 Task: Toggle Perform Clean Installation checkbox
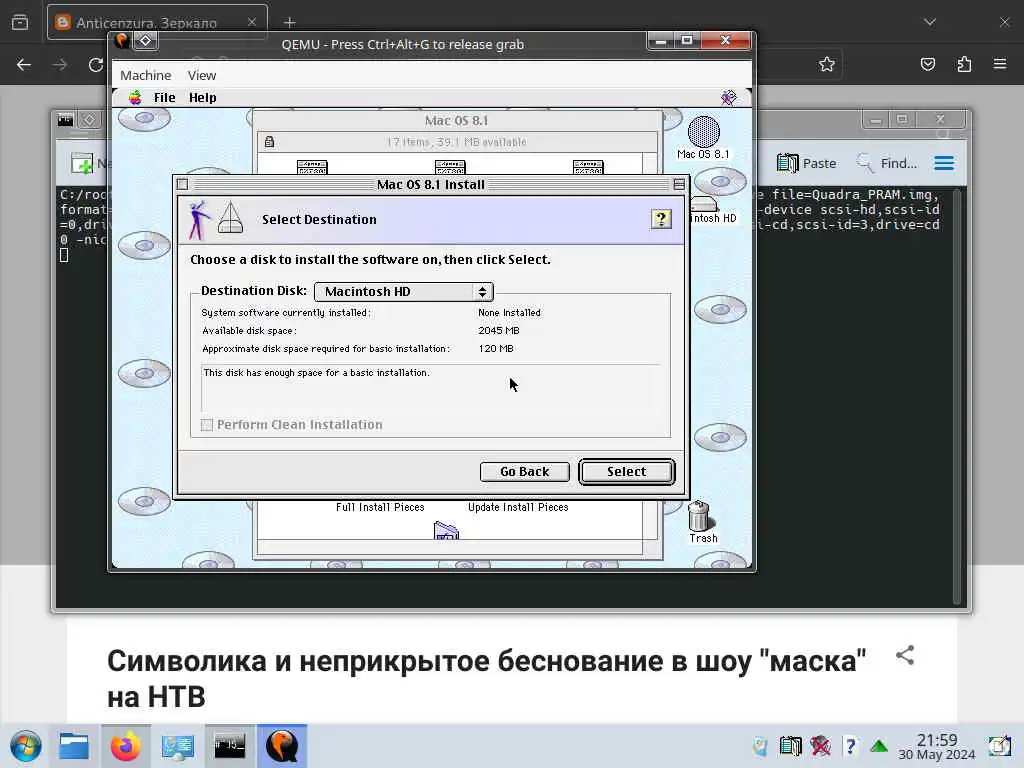207,425
